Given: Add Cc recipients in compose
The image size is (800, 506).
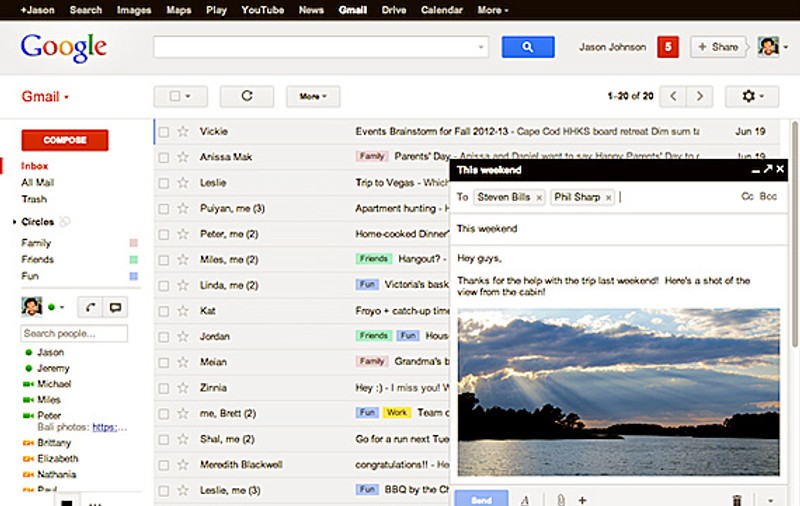Looking at the screenshot, I should (747, 196).
